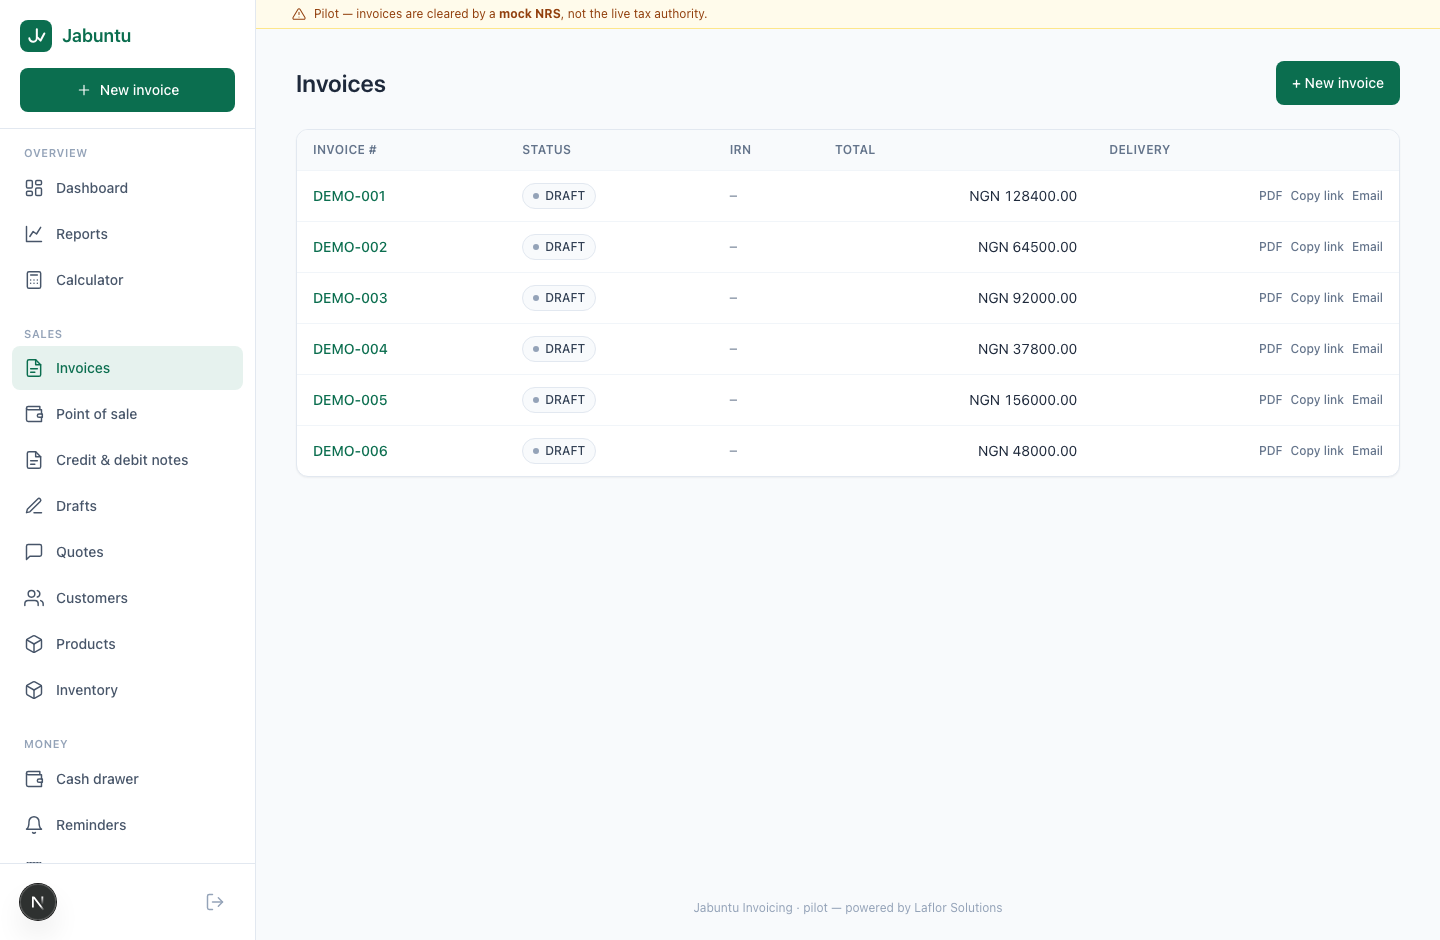Click the Jabuntu logo icon
Image resolution: width=1440 pixels, height=940 pixels.
[36, 36]
